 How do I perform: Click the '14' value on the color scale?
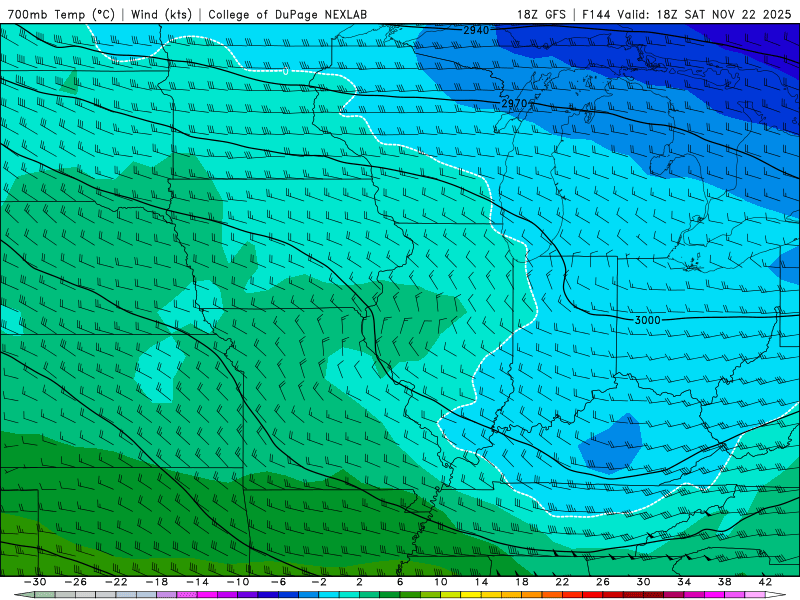pyautogui.click(x=481, y=582)
